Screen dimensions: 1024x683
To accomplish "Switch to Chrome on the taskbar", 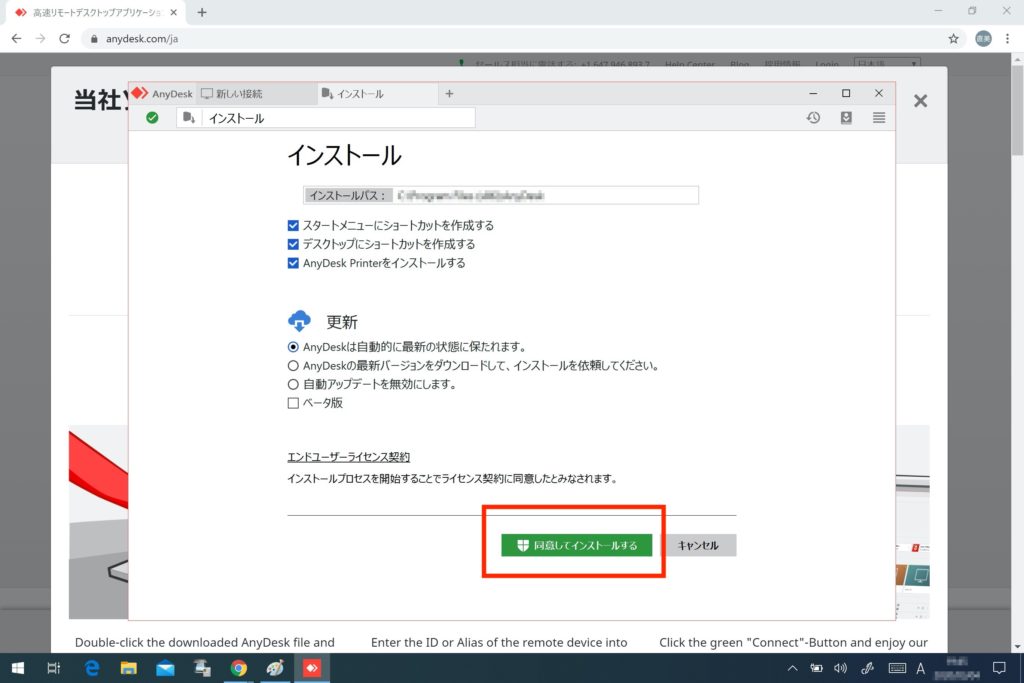I will pyautogui.click(x=238, y=668).
